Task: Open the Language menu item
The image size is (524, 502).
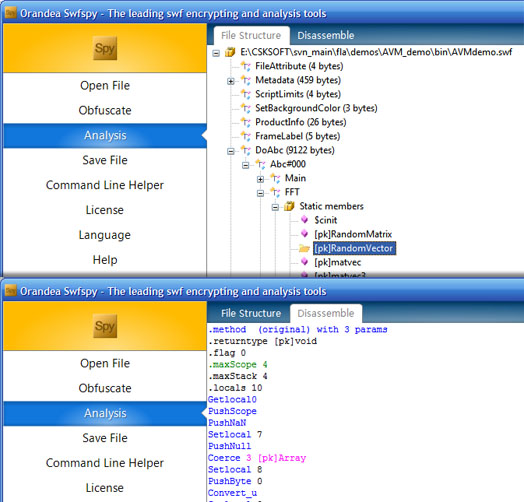Action: point(105,235)
